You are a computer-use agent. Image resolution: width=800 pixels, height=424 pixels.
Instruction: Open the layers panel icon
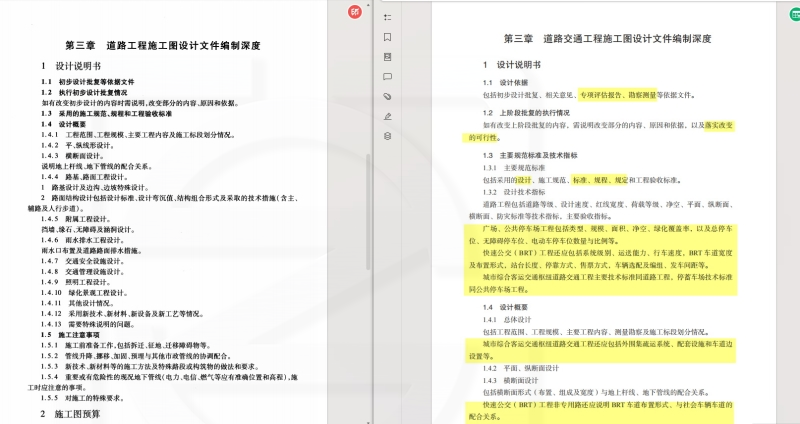click(x=387, y=134)
